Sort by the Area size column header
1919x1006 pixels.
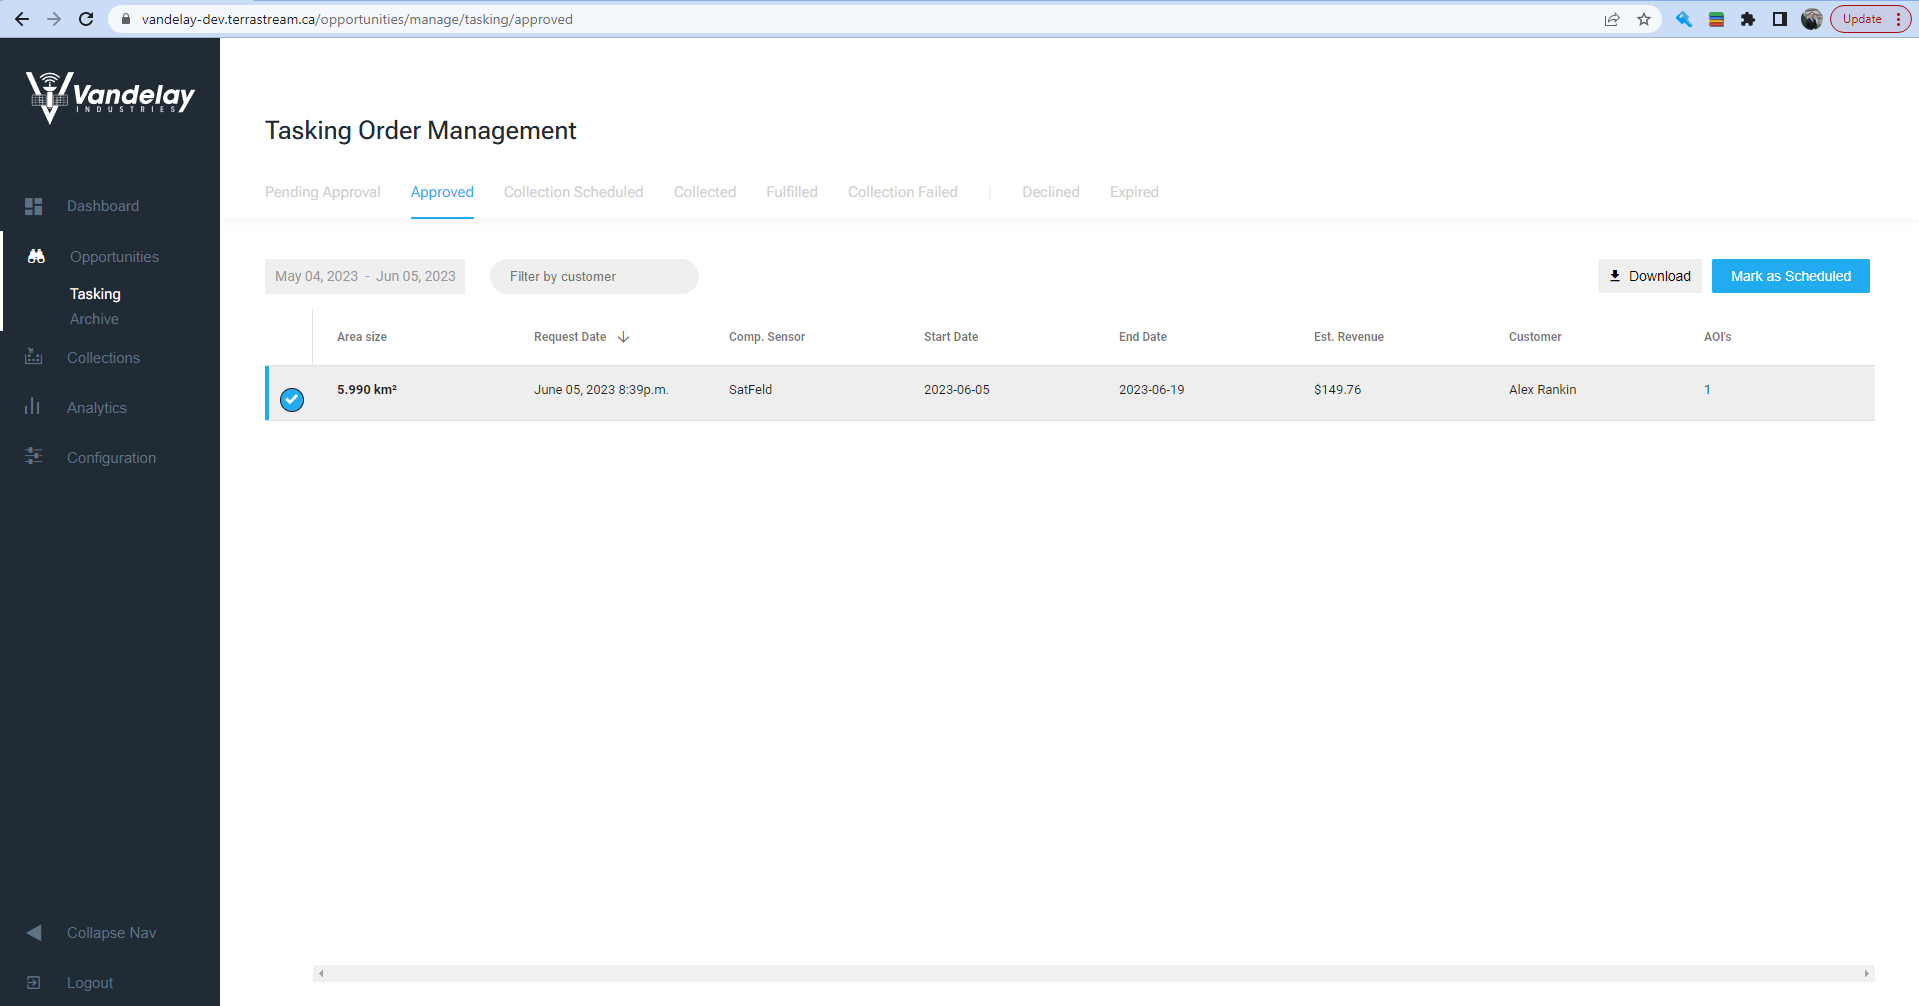362,337
